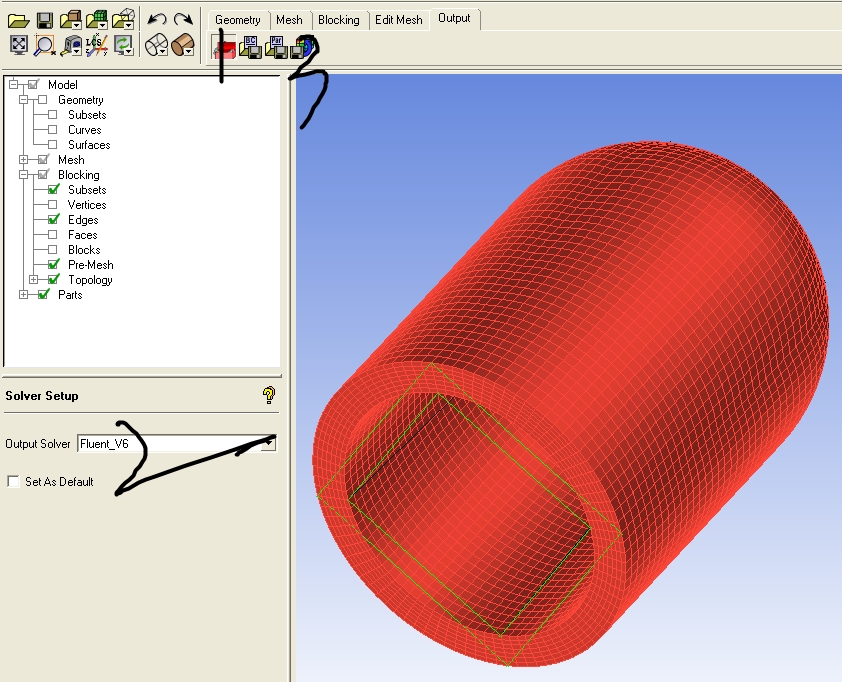Switch to wireframe display mode
Screen dimensions: 842x682
157,45
